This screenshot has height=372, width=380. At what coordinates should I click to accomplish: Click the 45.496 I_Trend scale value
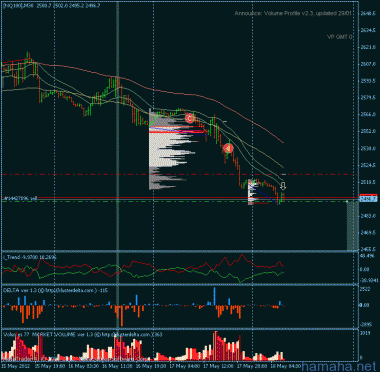point(368,255)
